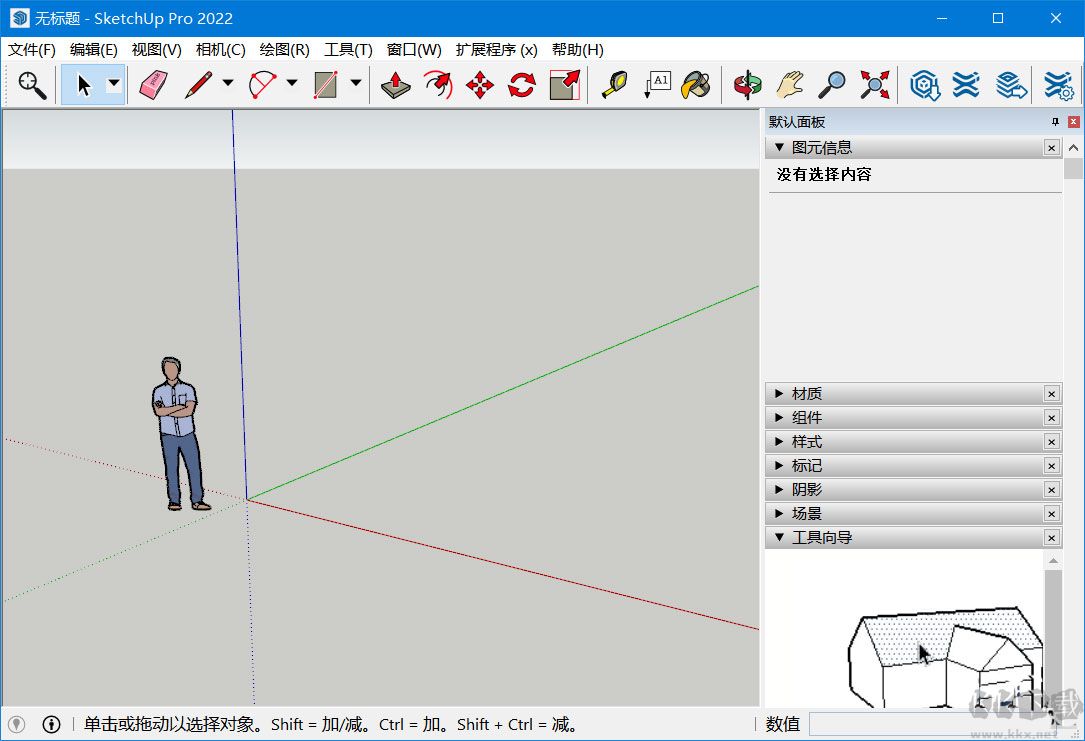The height and width of the screenshot is (741, 1085).
Task: Select the Rotate tool
Action: pyautogui.click(x=521, y=85)
